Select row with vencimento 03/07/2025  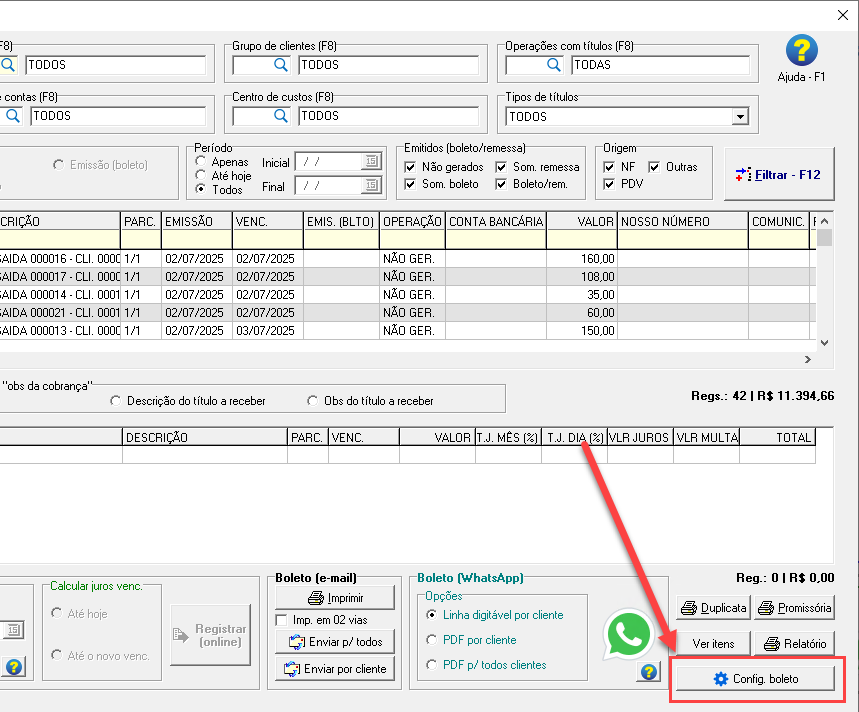coord(408,331)
